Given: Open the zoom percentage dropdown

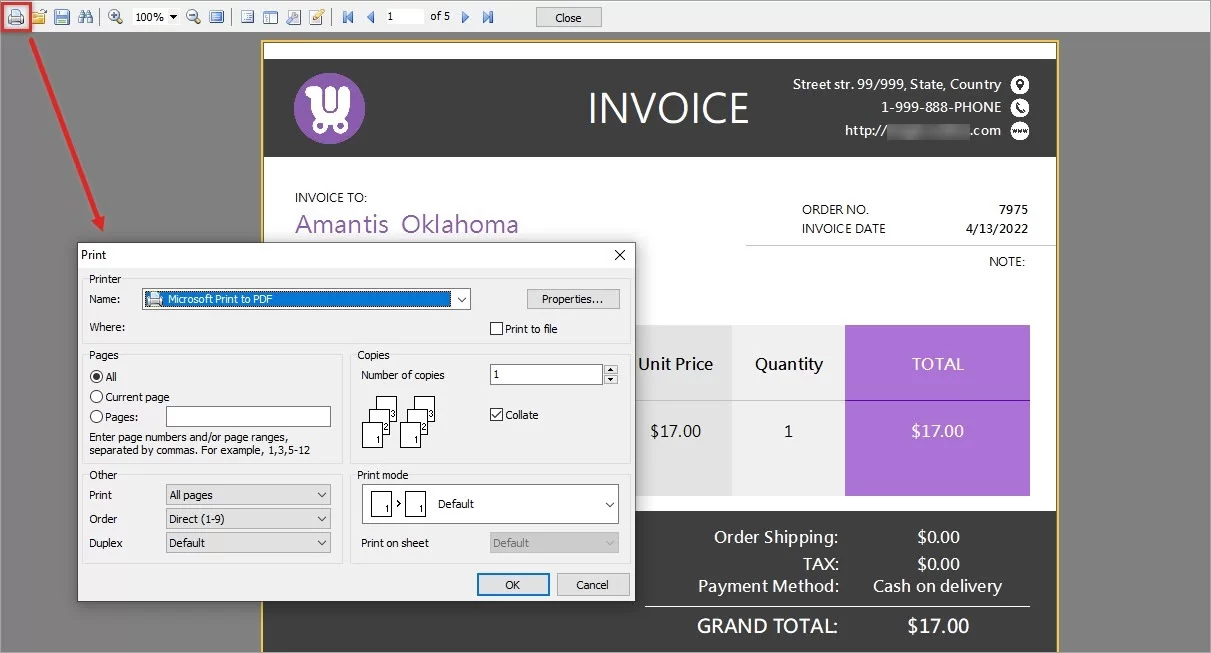Looking at the screenshot, I should (x=172, y=16).
